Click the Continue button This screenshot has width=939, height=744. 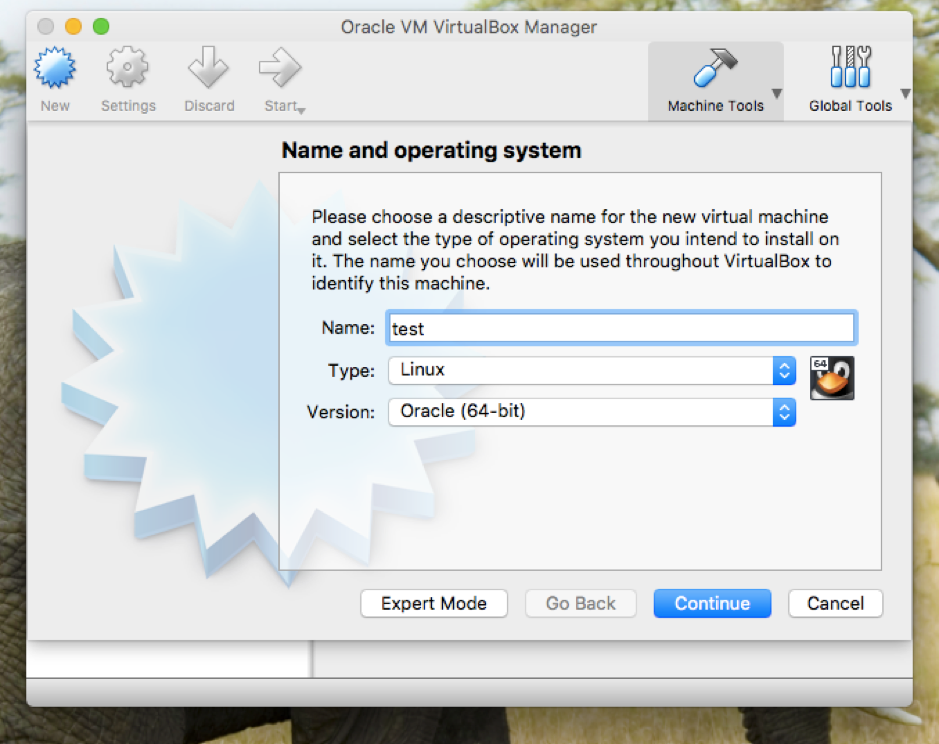click(712, 603)
